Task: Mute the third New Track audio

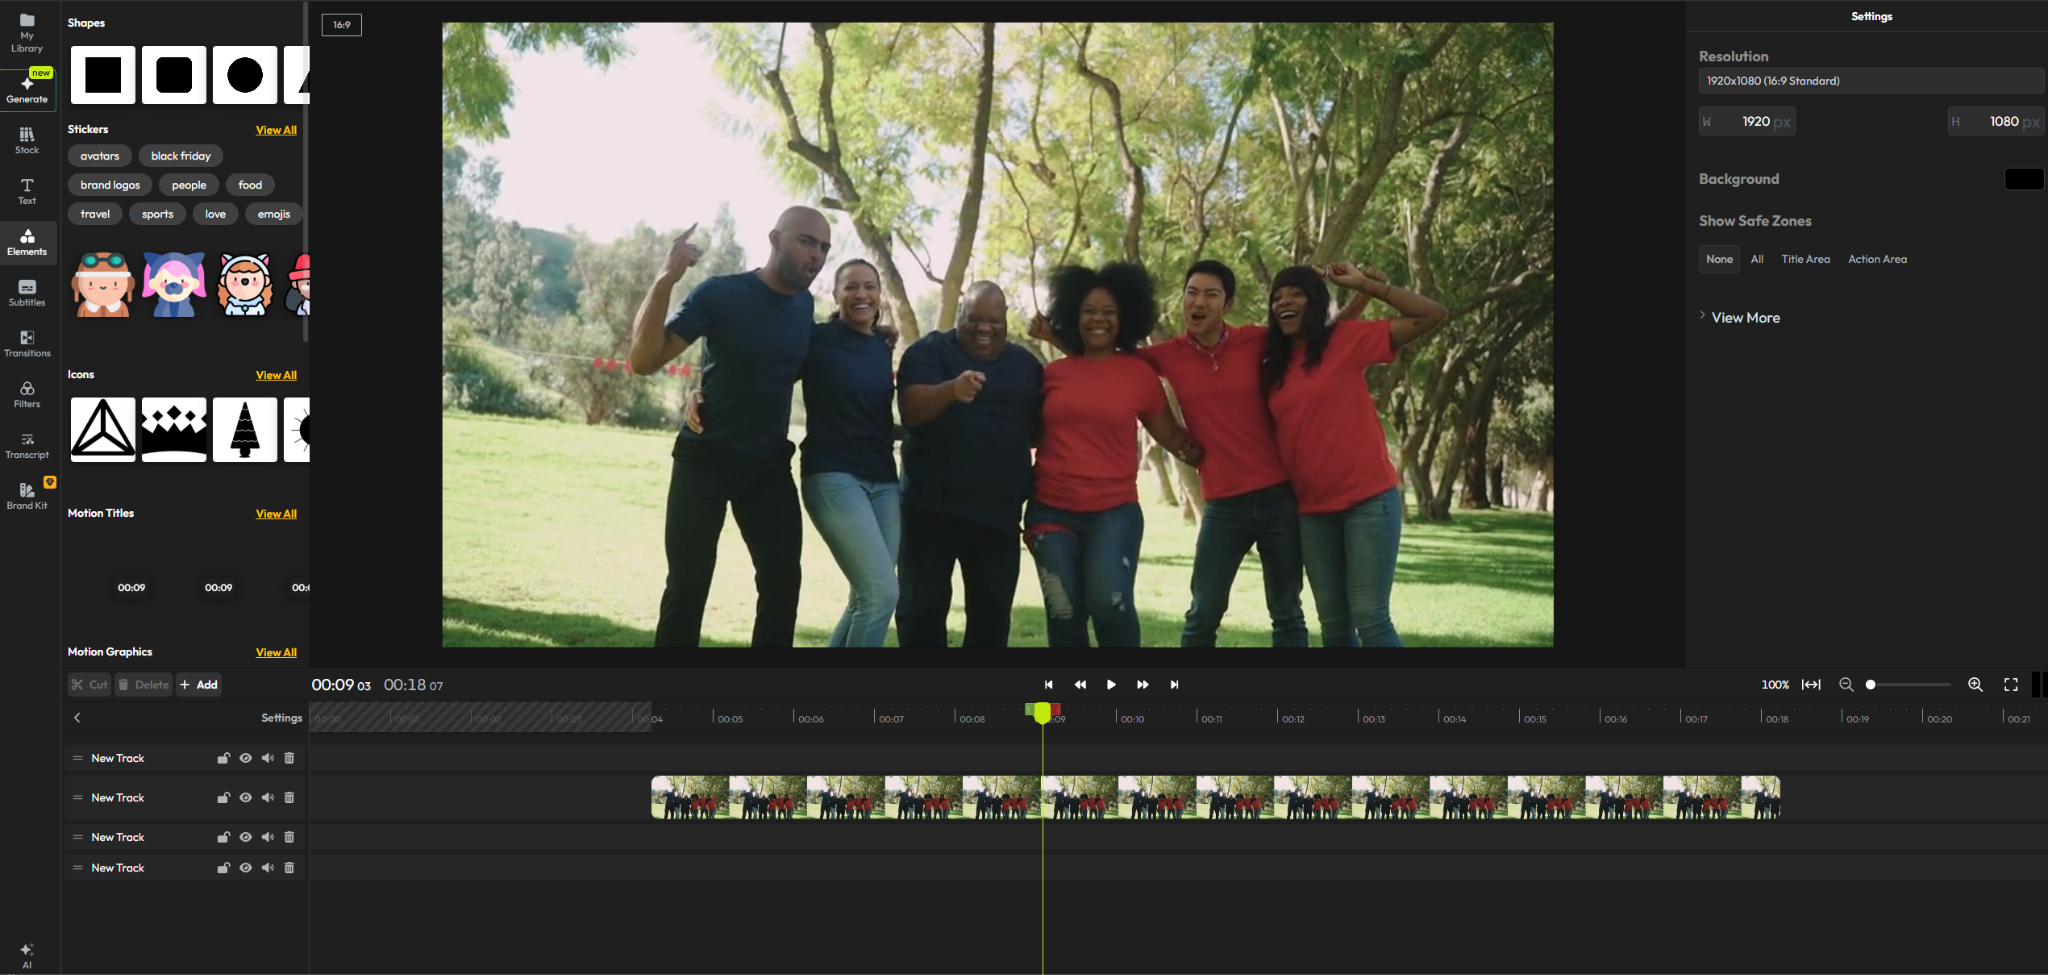Action: (x=267, y=837)
